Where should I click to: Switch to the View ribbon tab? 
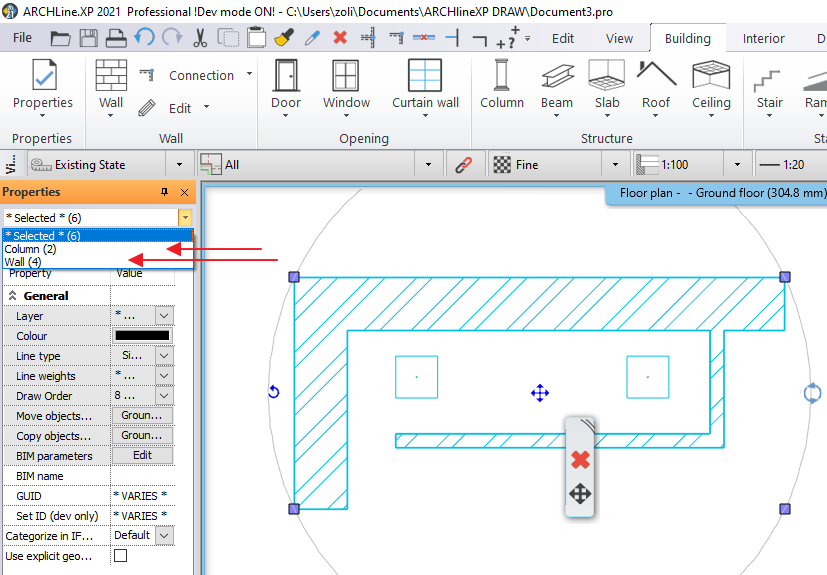(x=619, y=39)
